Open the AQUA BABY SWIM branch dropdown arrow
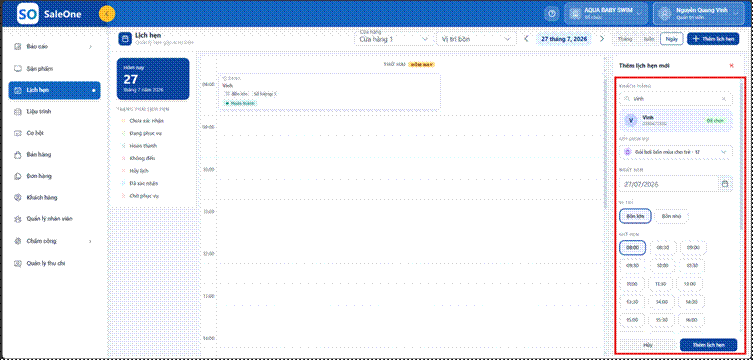Image resolution: width=753 pixels, height=360 pixels. tap(639, 14)
